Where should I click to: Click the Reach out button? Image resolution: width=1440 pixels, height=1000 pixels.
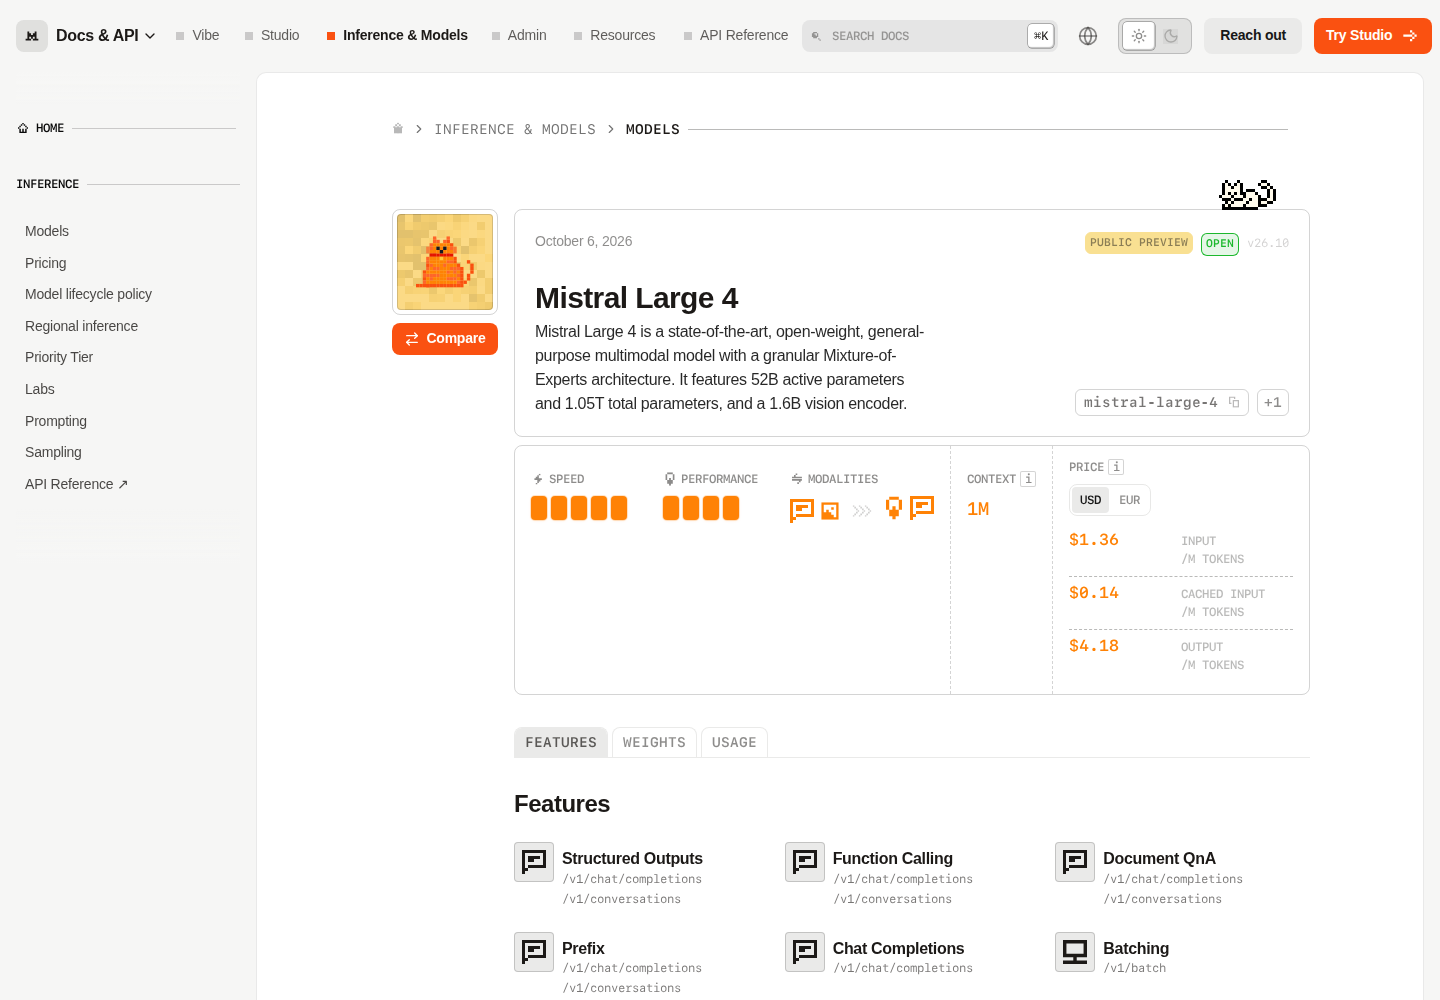click(x=1253, y=36)
